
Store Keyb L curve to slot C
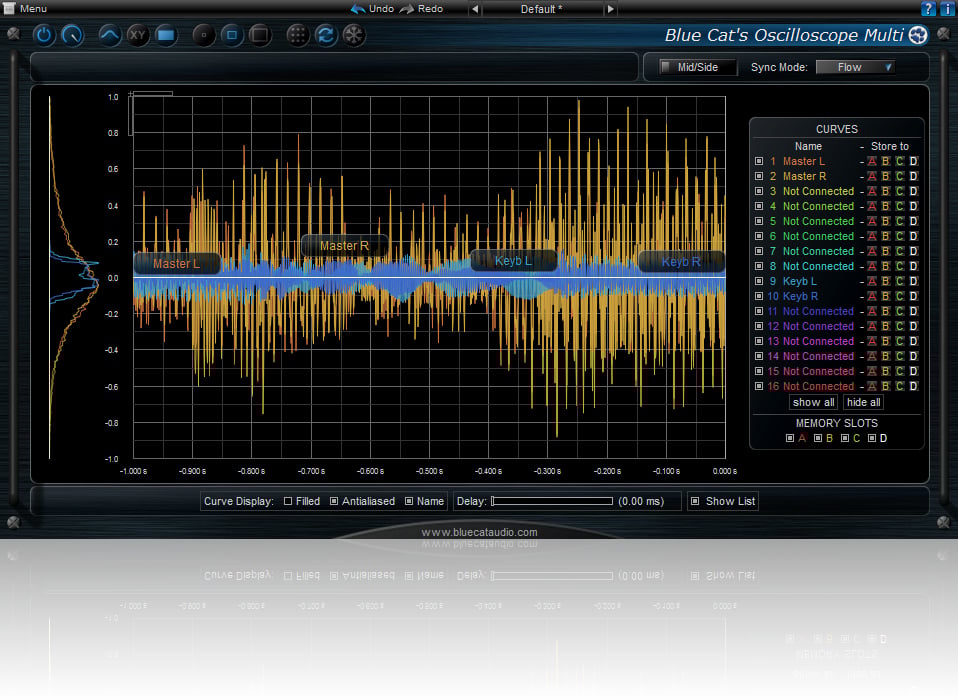point(899,281)
